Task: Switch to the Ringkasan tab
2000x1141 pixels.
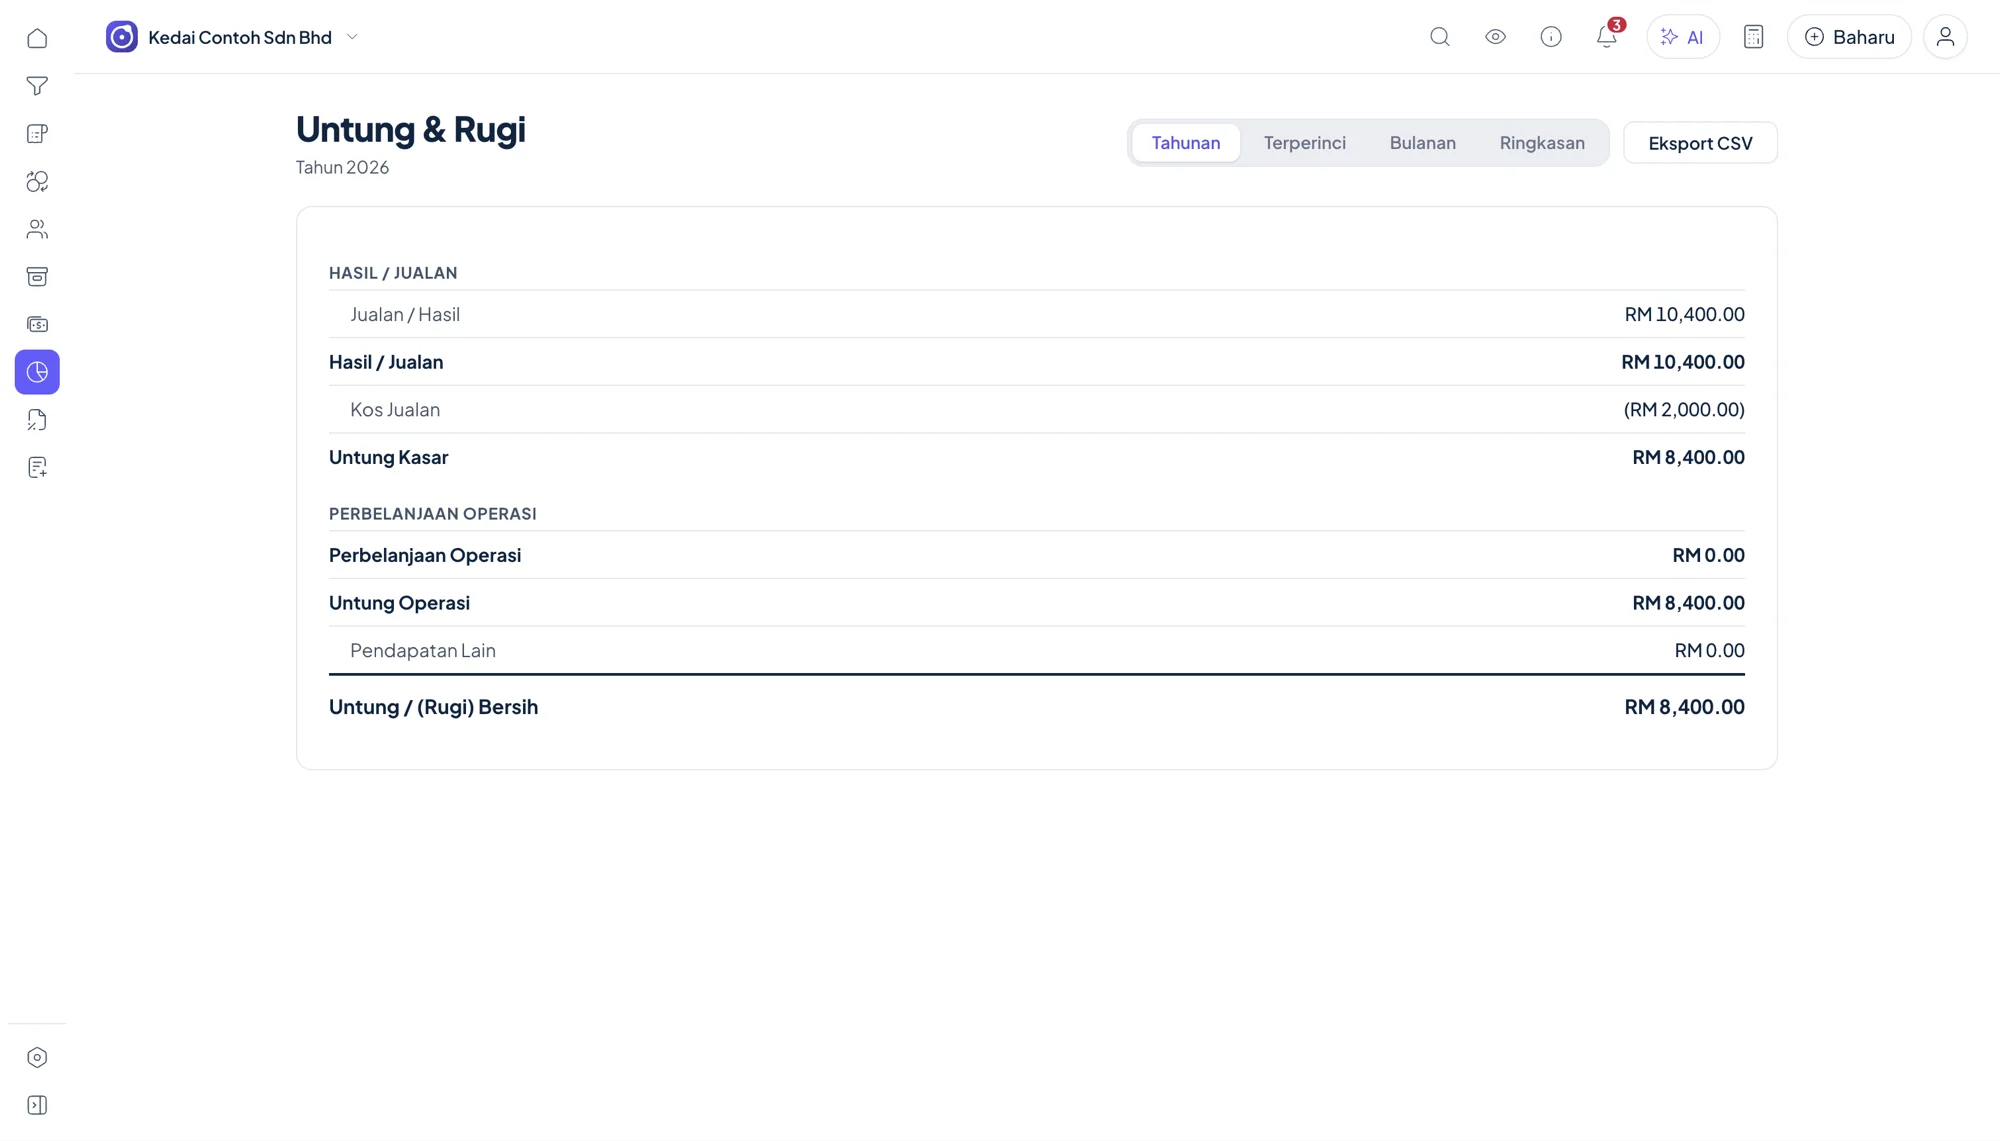Action: click(x=1542, y=143)
